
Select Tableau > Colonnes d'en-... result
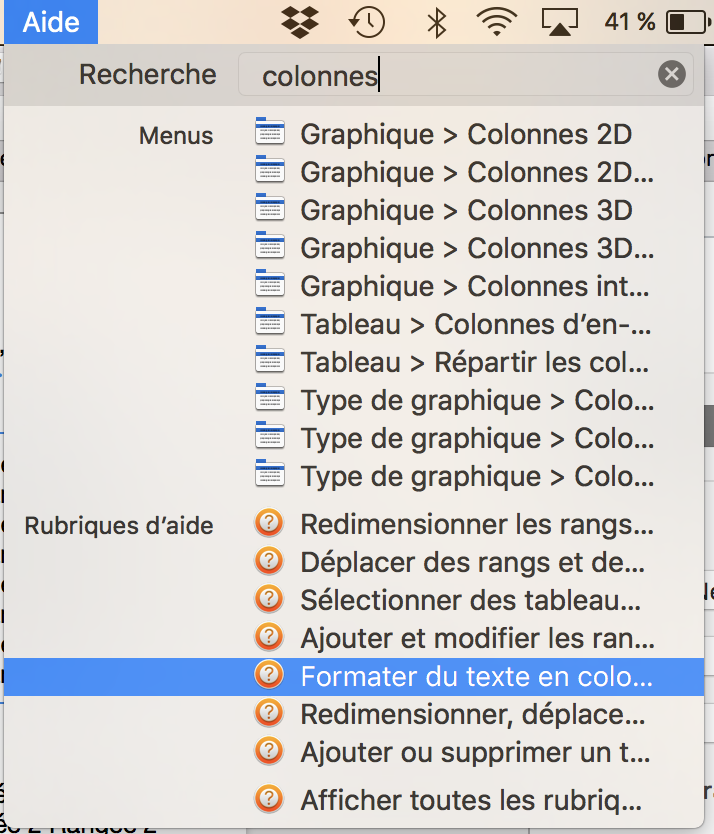(x=476, y=324)
